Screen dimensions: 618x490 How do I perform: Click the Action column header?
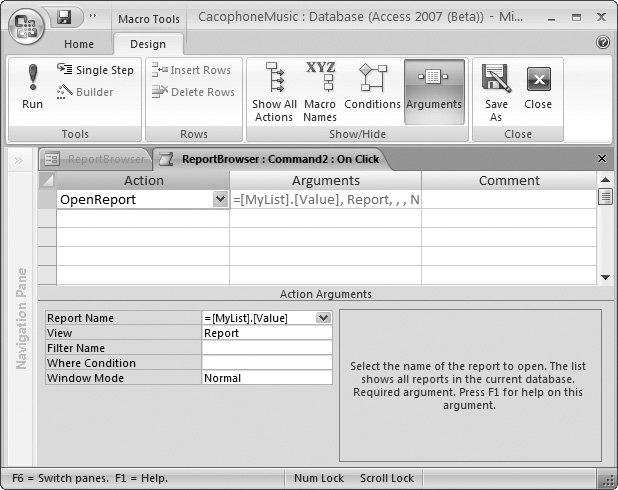tap(143, 181)
